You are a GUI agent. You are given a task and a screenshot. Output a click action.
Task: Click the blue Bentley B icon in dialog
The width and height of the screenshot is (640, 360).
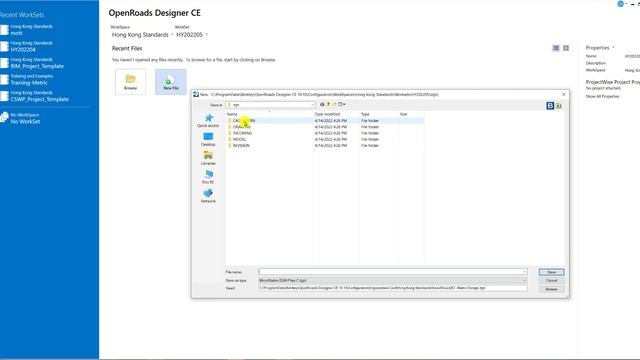pos(550,106)
